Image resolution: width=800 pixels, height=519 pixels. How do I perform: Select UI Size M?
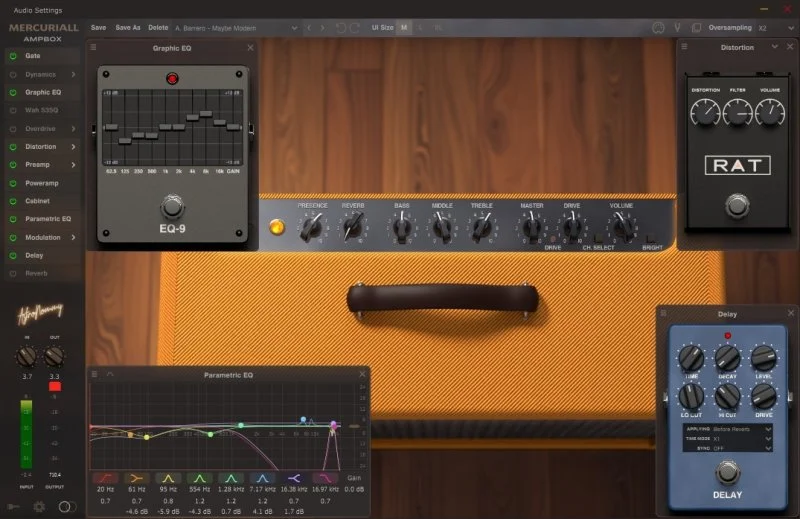[404, 28]
